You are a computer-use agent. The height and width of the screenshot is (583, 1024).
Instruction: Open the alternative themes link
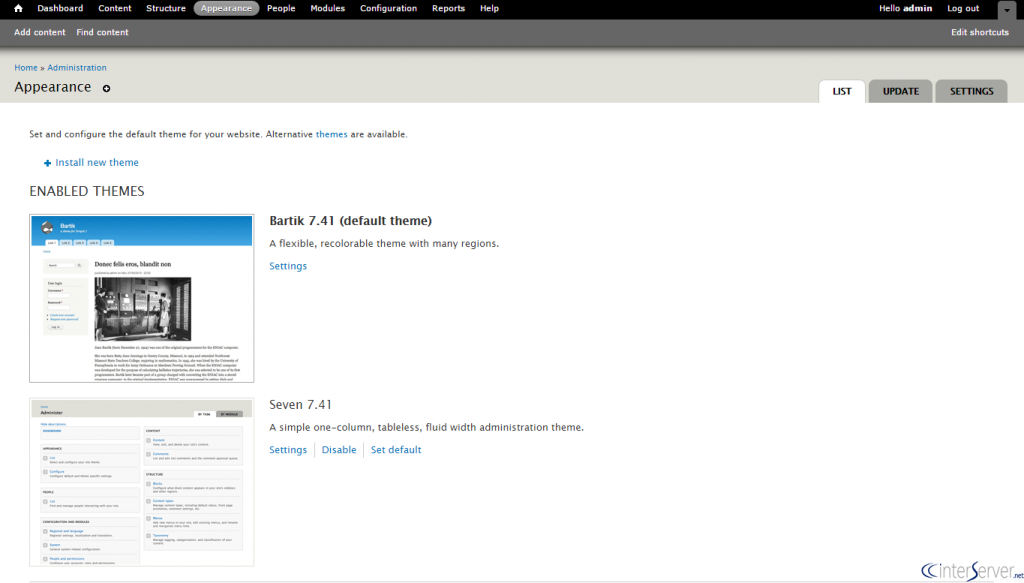click(332, 134)
